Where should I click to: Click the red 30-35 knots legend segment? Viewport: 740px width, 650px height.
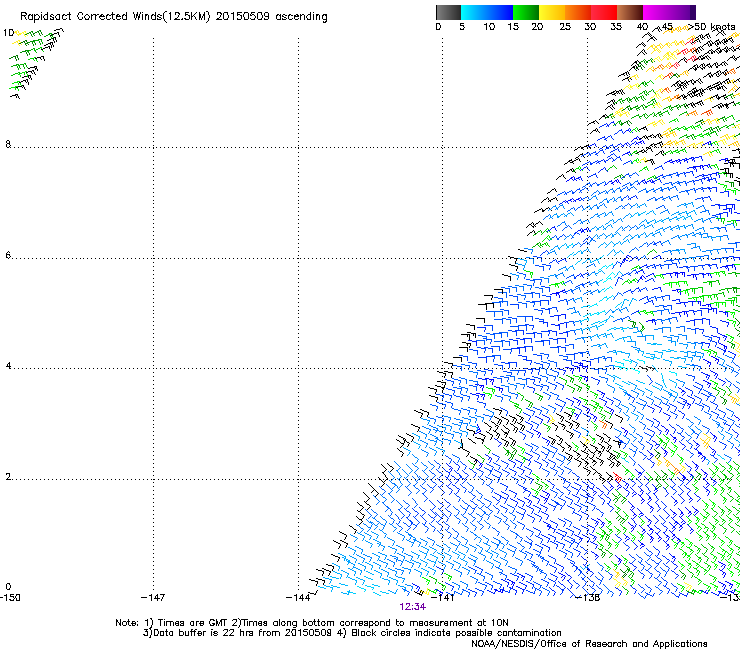pos(604,12)
